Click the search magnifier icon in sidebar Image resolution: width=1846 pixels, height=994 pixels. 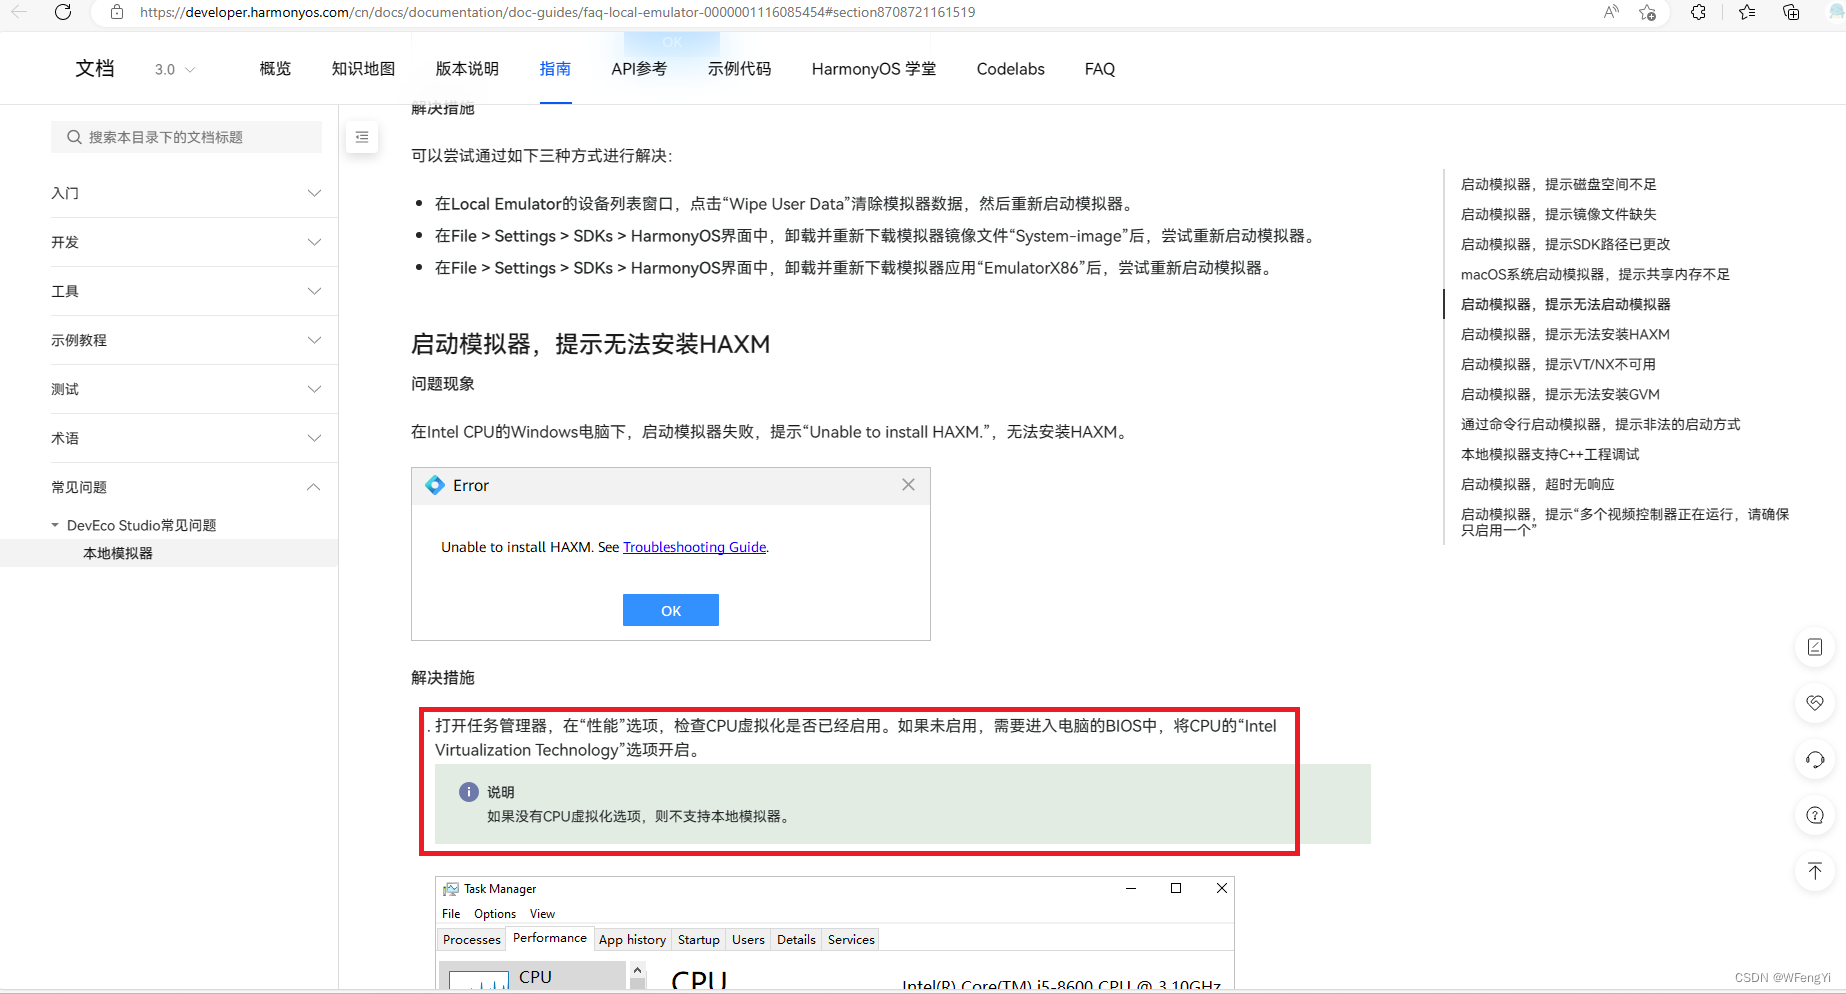[x=74, y=137]
